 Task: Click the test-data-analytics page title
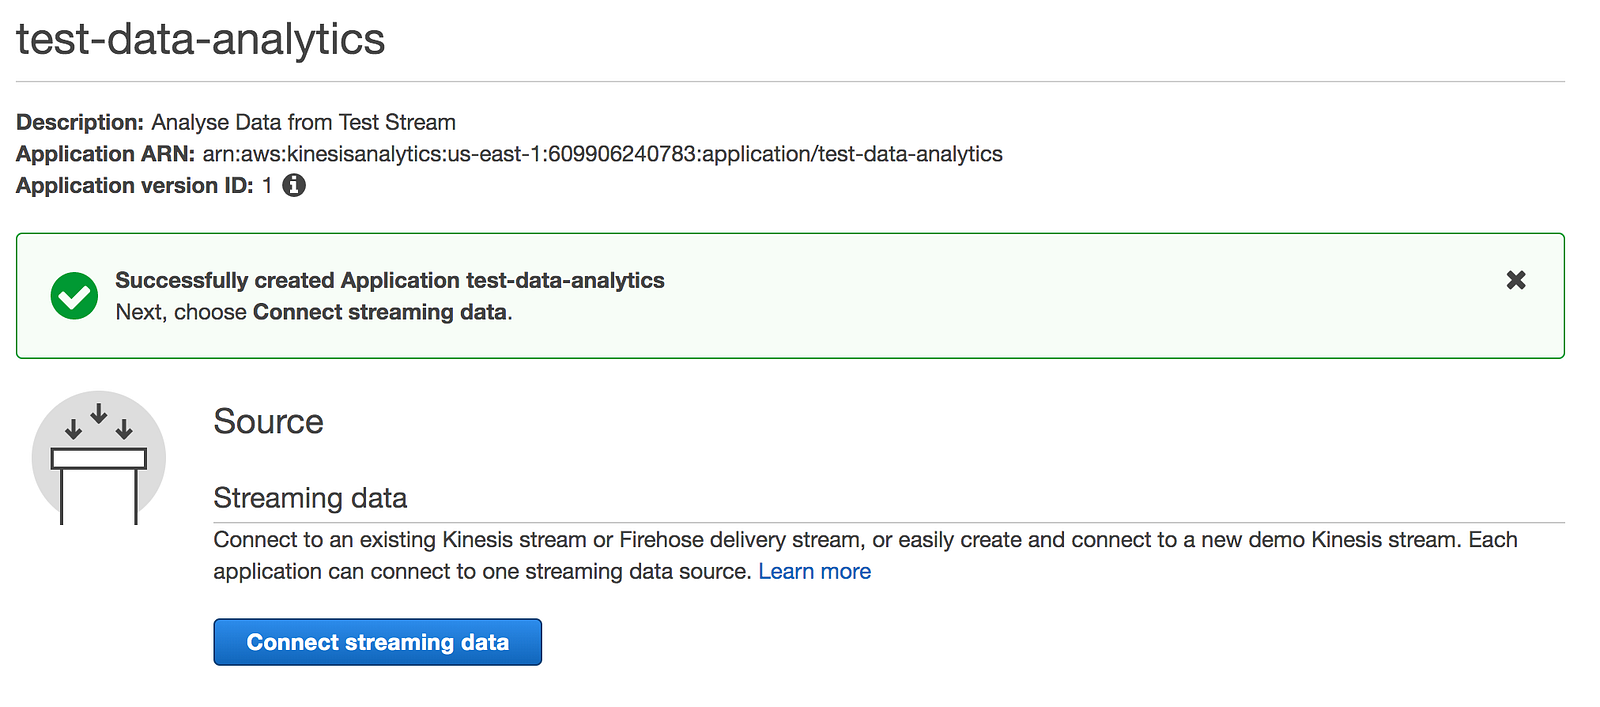click(x=200, y=40)
